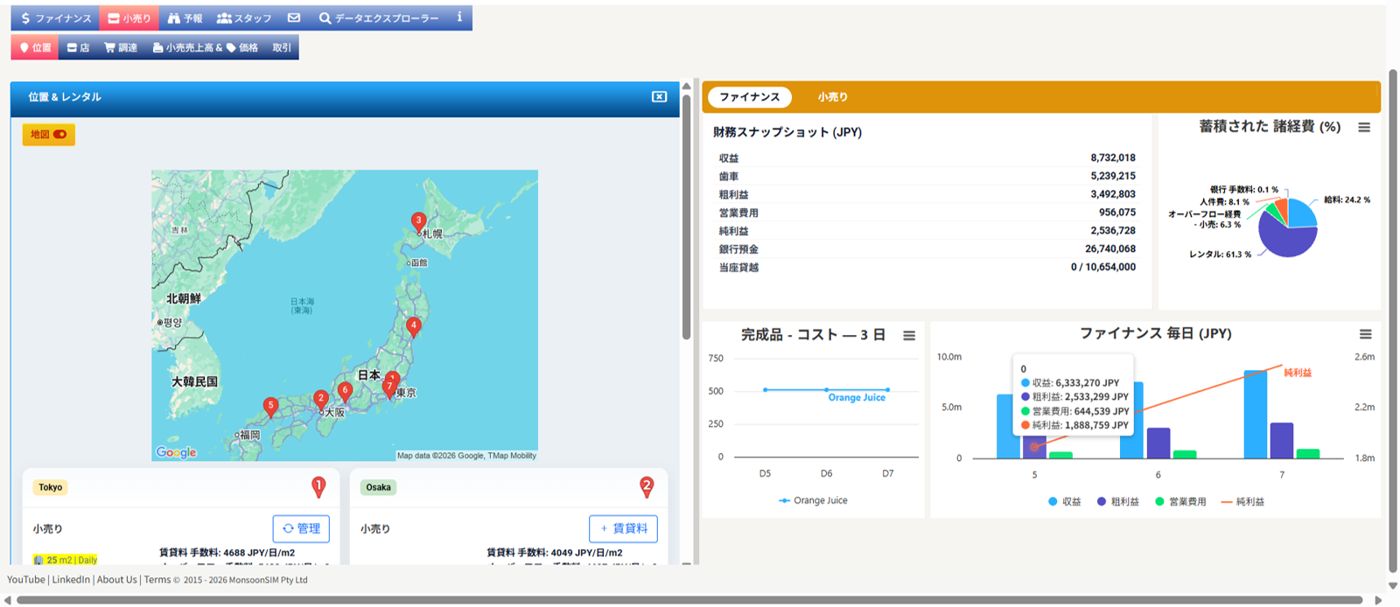1400x607 pixels.
Task: Click the Tokyo card pin 1 icon
Action: click(319, 487)
